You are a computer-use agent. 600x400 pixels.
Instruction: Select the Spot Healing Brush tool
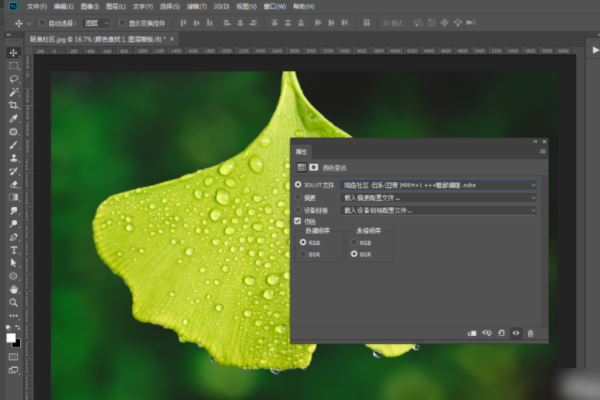pyautogui.click(x=14, y=132)
